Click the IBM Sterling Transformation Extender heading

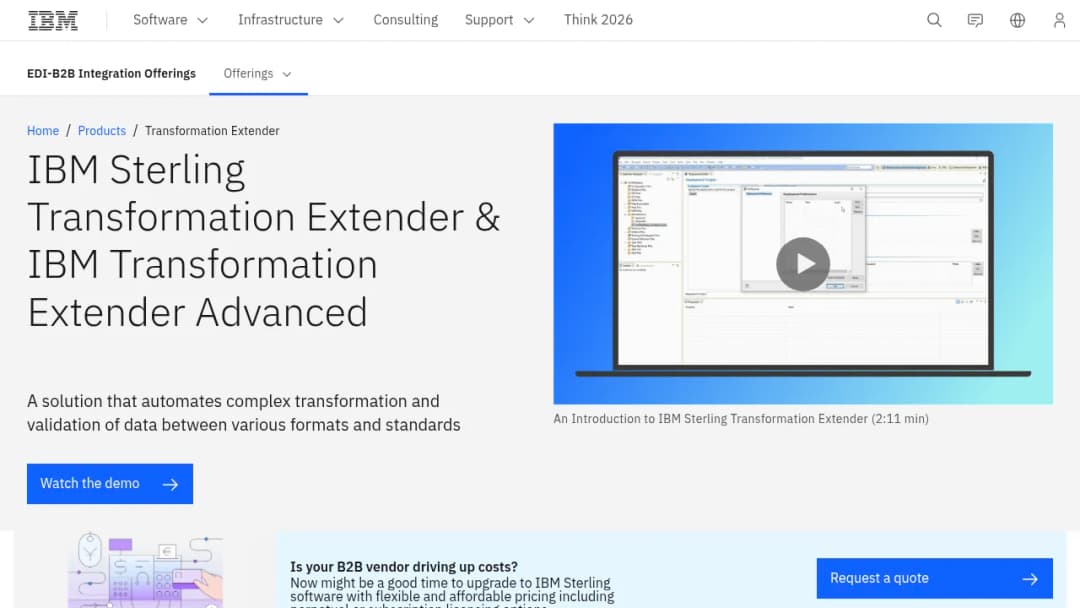tap(264, 241)
